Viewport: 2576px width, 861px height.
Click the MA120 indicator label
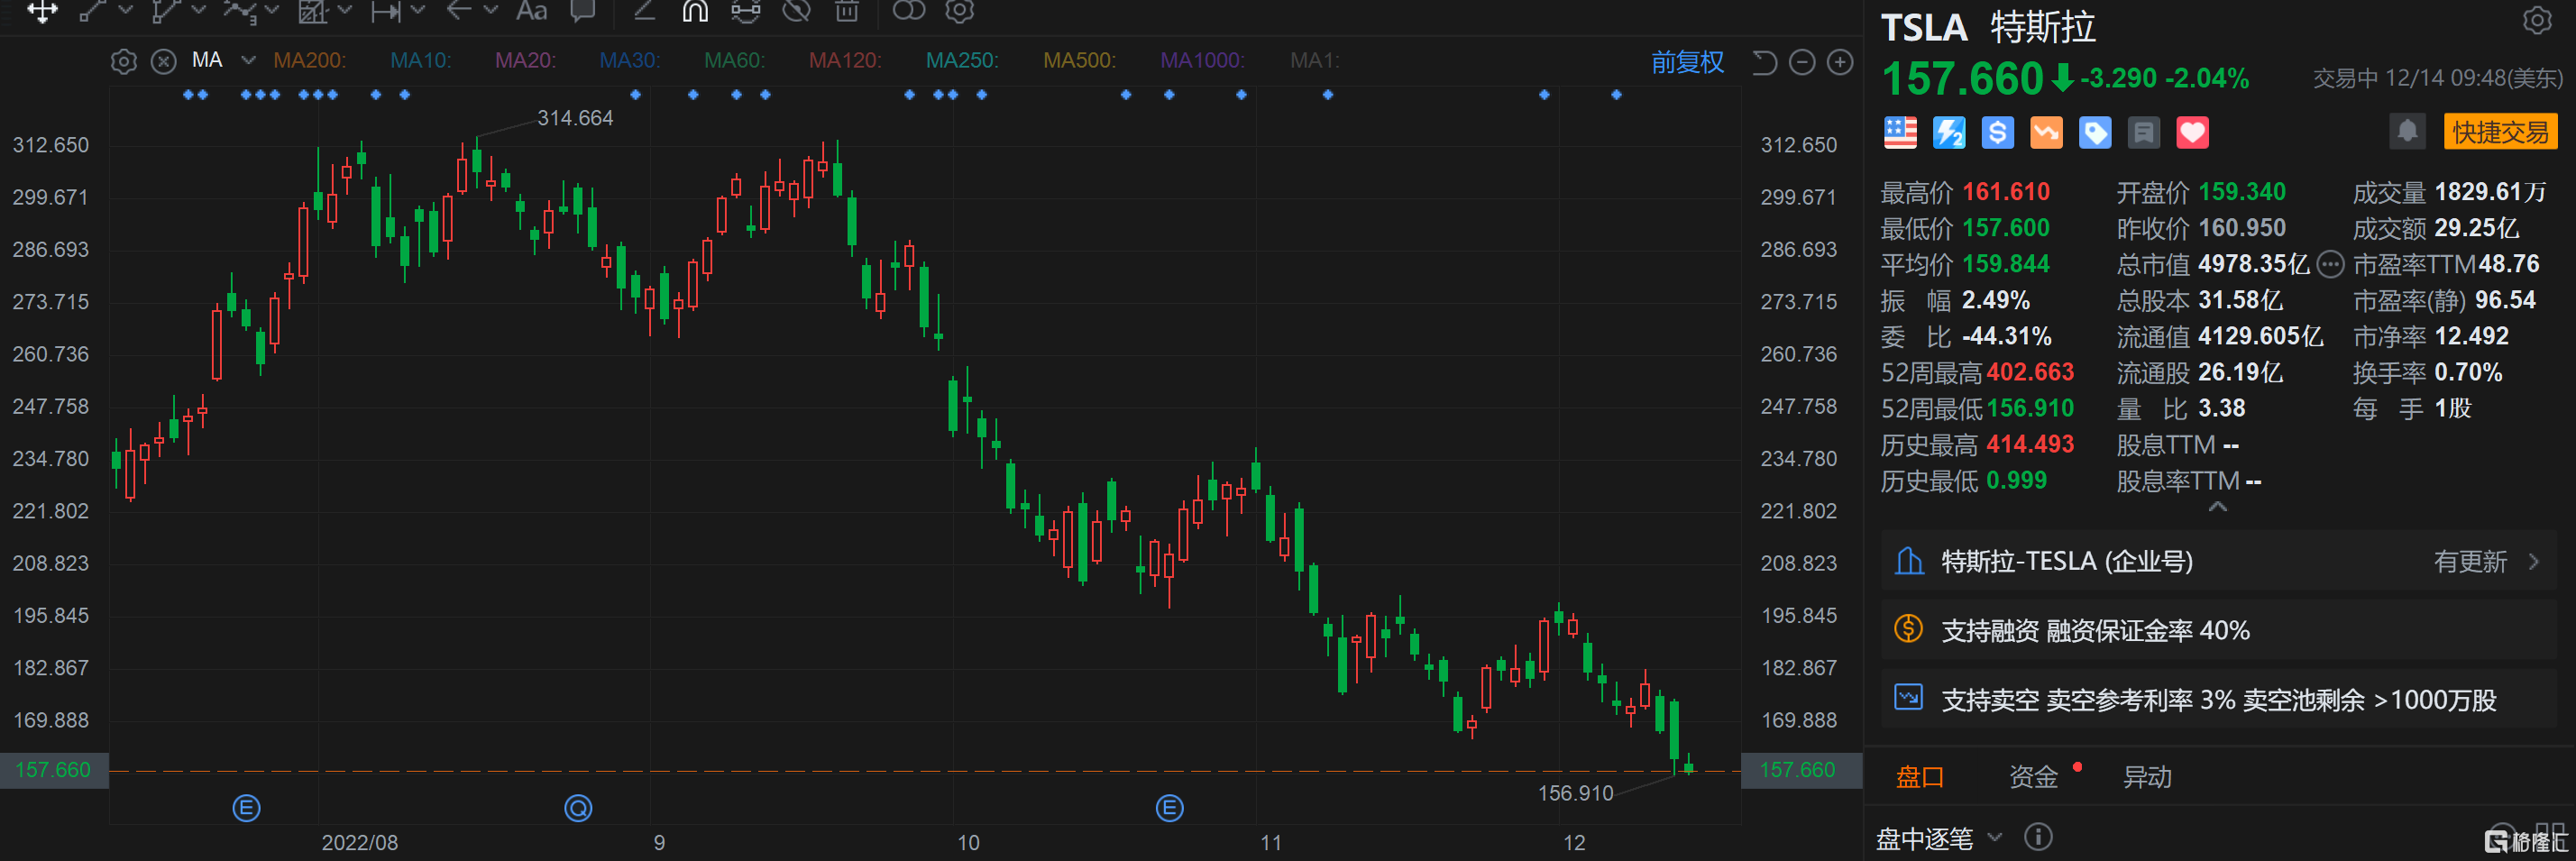844,60
